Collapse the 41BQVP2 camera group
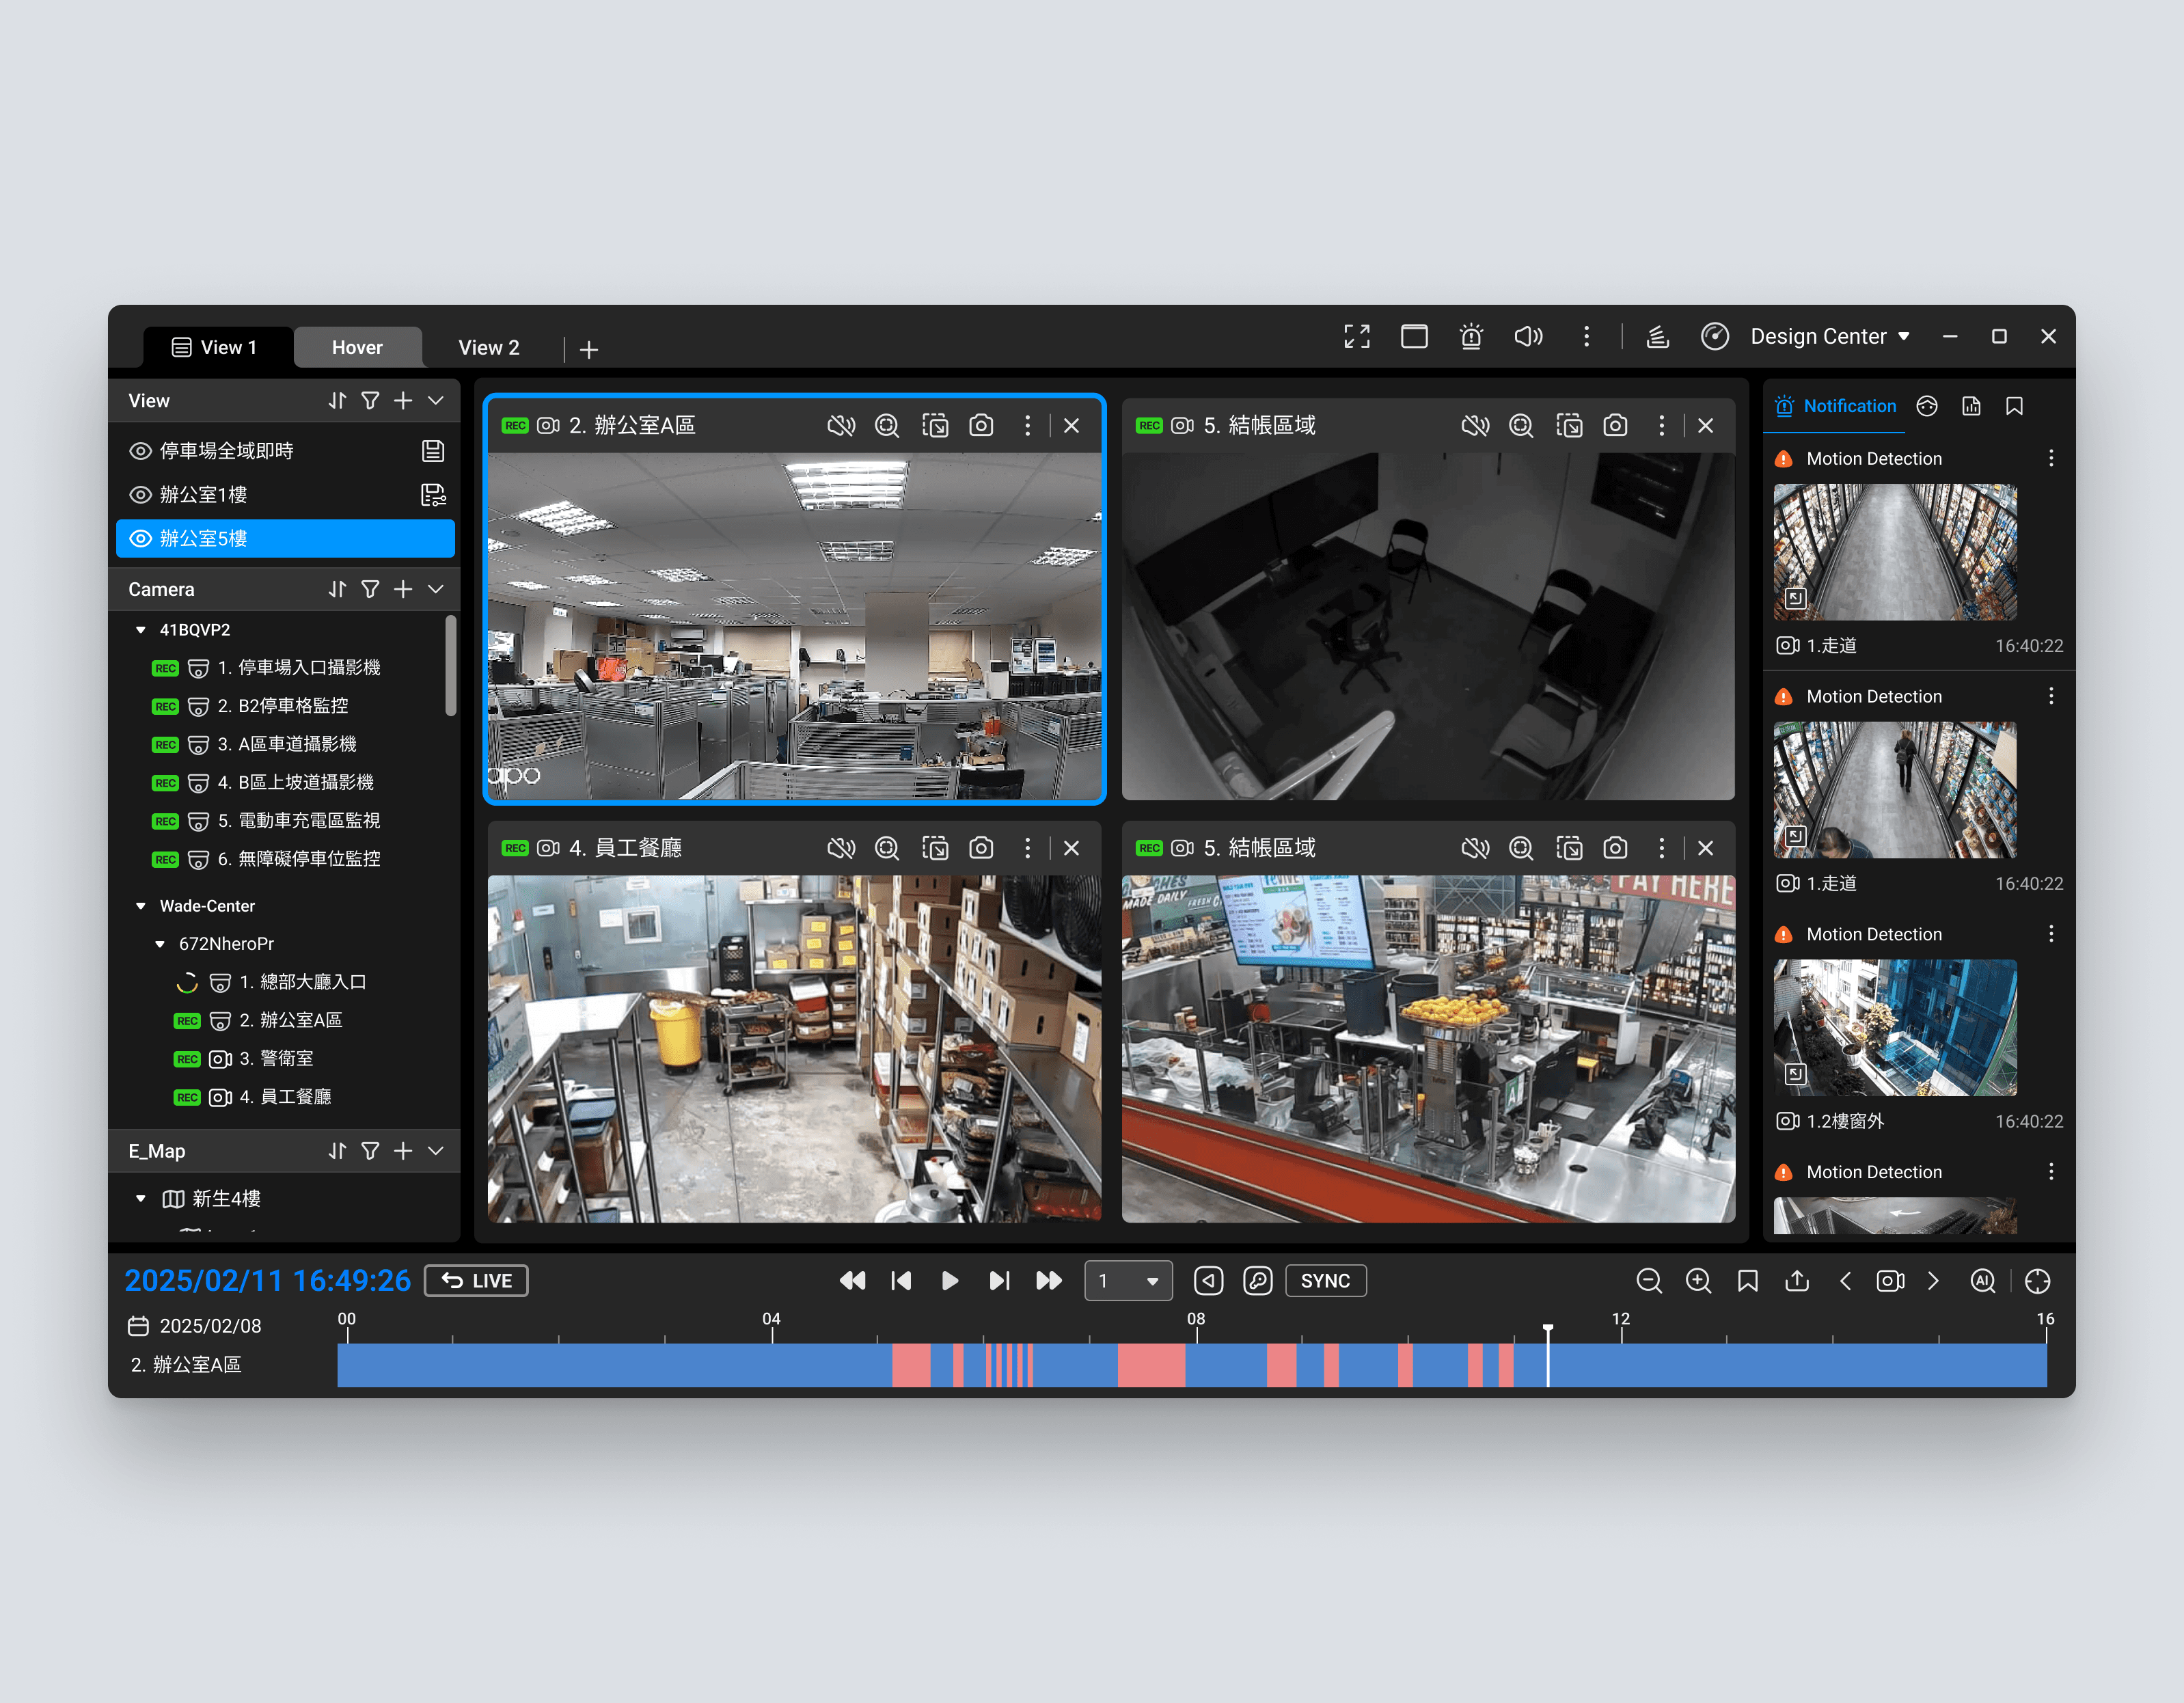The image size is (2184, 1703). [x=141, y=630]
